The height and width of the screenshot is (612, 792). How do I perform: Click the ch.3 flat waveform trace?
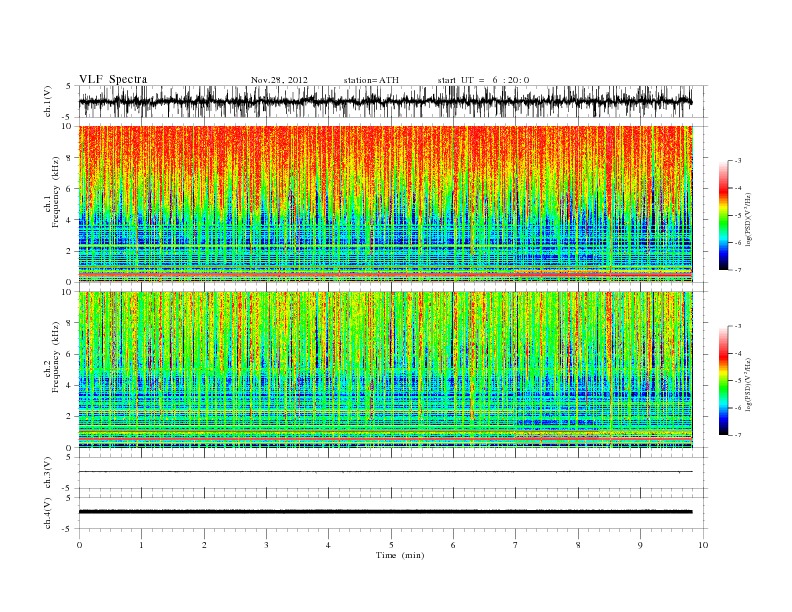pos(386,472)
